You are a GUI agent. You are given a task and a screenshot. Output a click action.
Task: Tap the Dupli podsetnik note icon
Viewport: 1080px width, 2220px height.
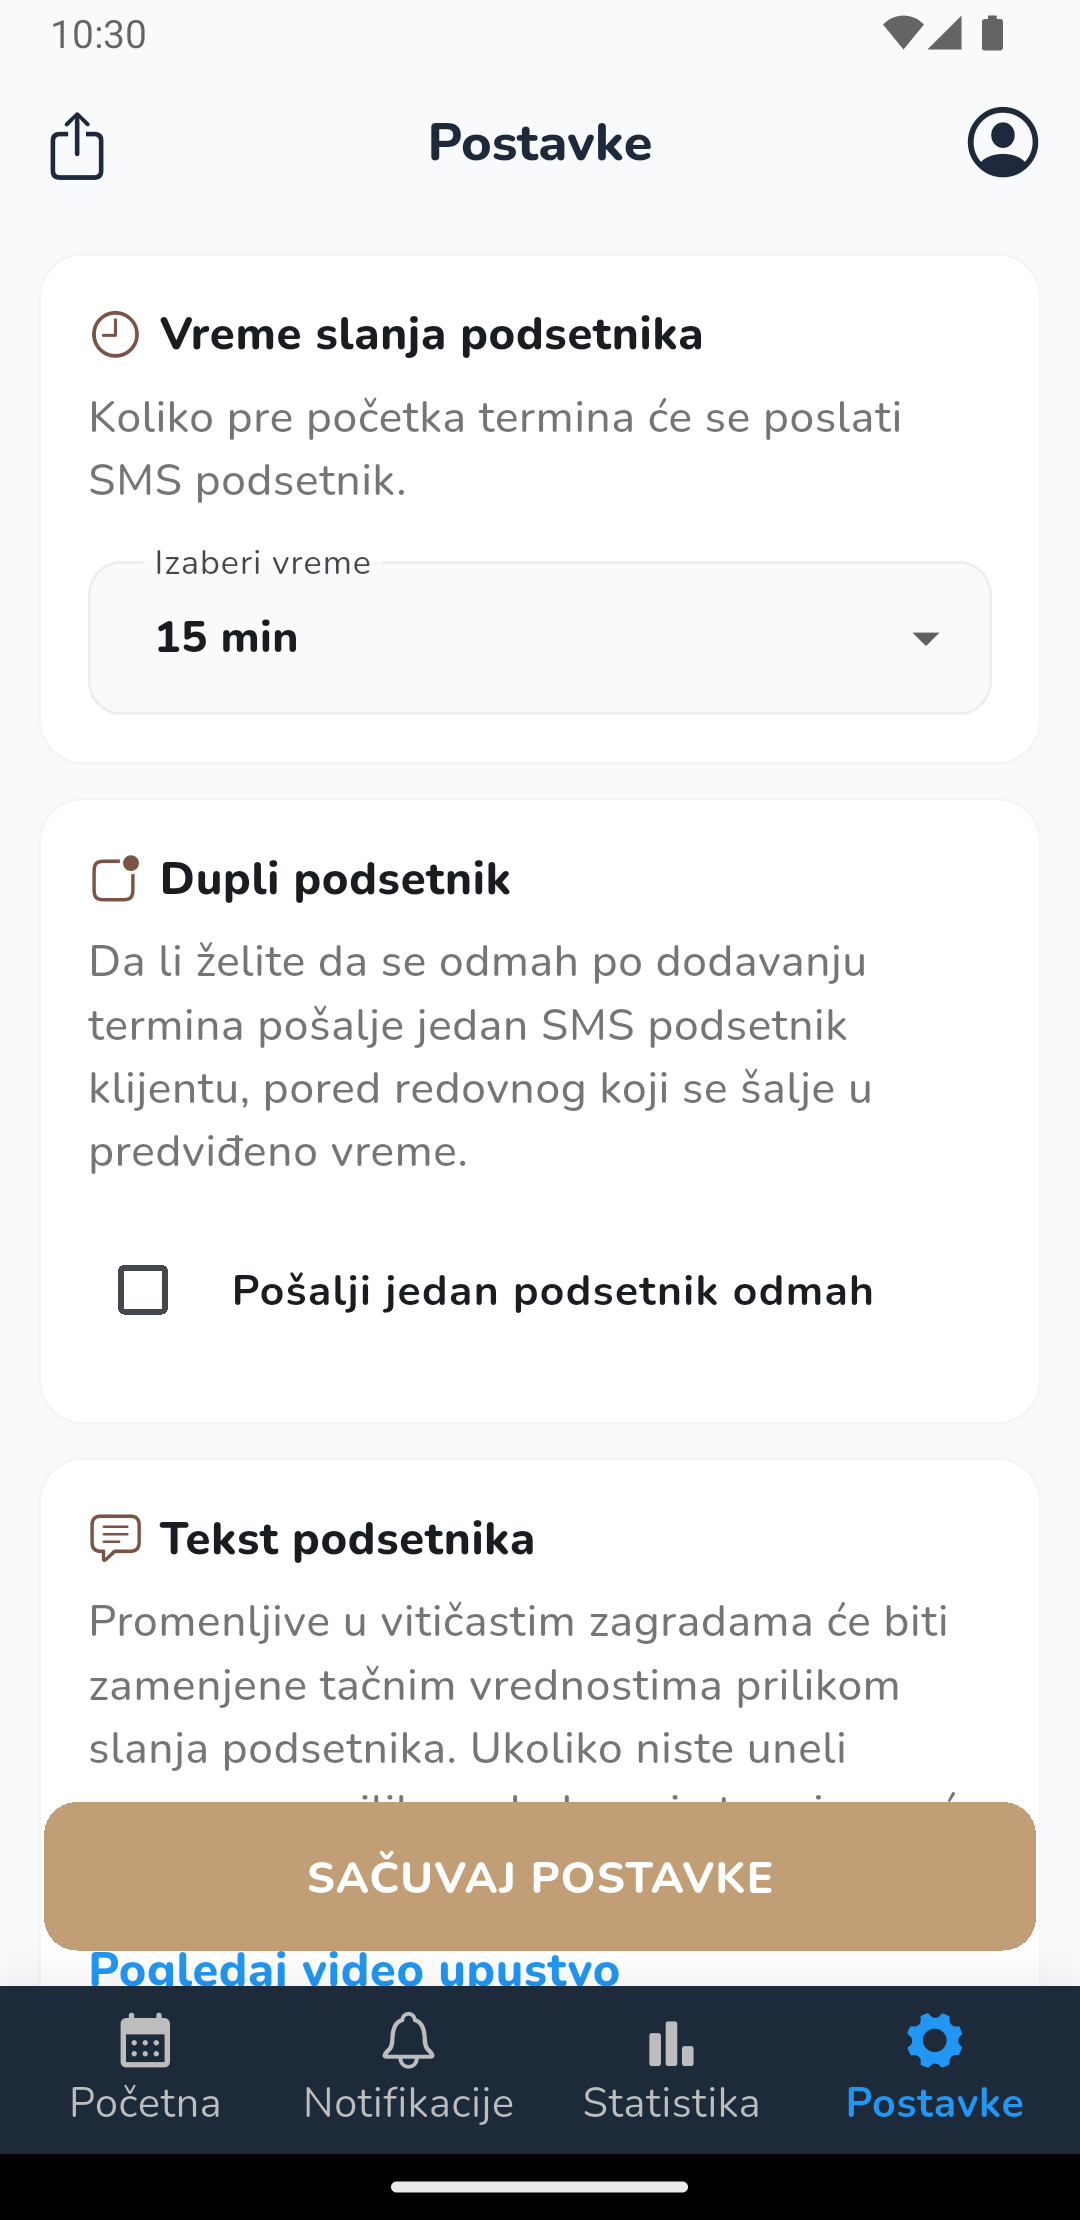pyautogui.click(x=115, y=879)
